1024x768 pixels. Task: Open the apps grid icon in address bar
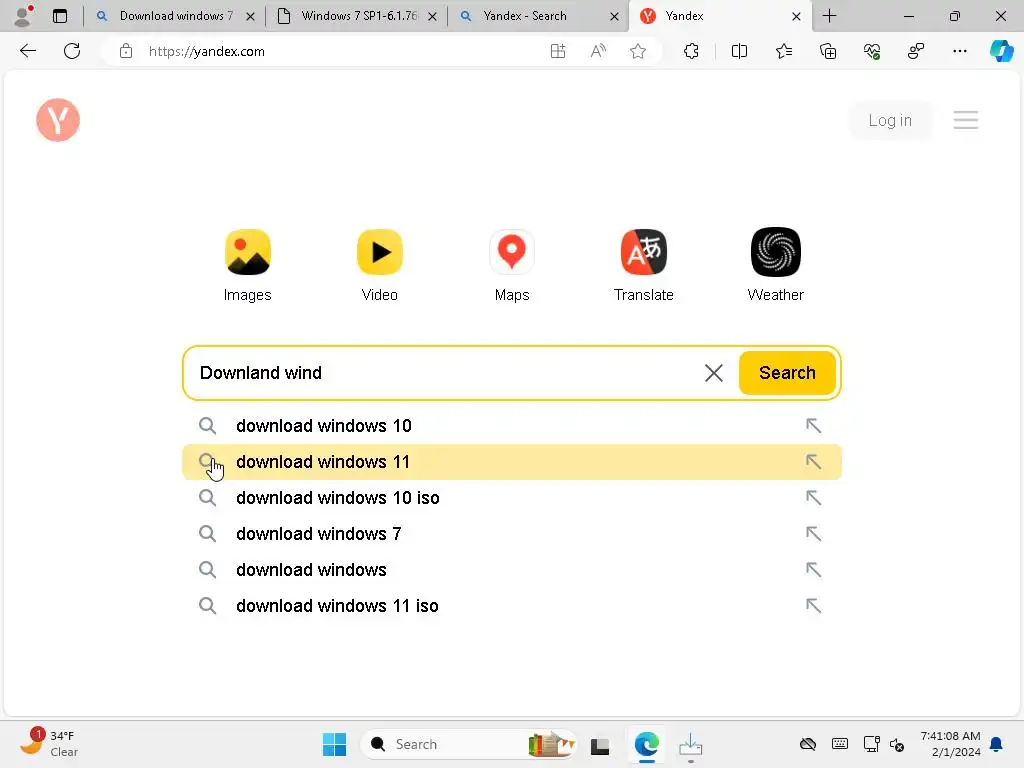(x=558, y=51)
